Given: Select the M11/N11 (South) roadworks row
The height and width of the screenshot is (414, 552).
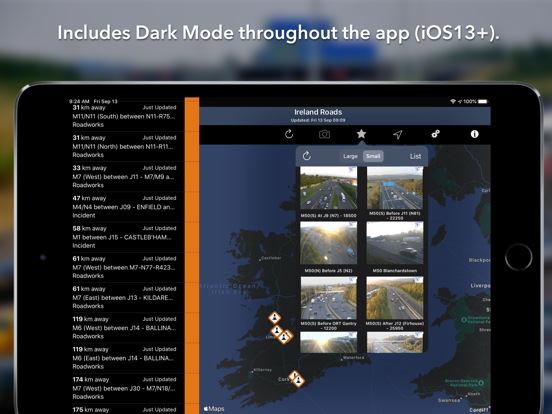Looking at the screenshot, I should (x=127, y=116).
